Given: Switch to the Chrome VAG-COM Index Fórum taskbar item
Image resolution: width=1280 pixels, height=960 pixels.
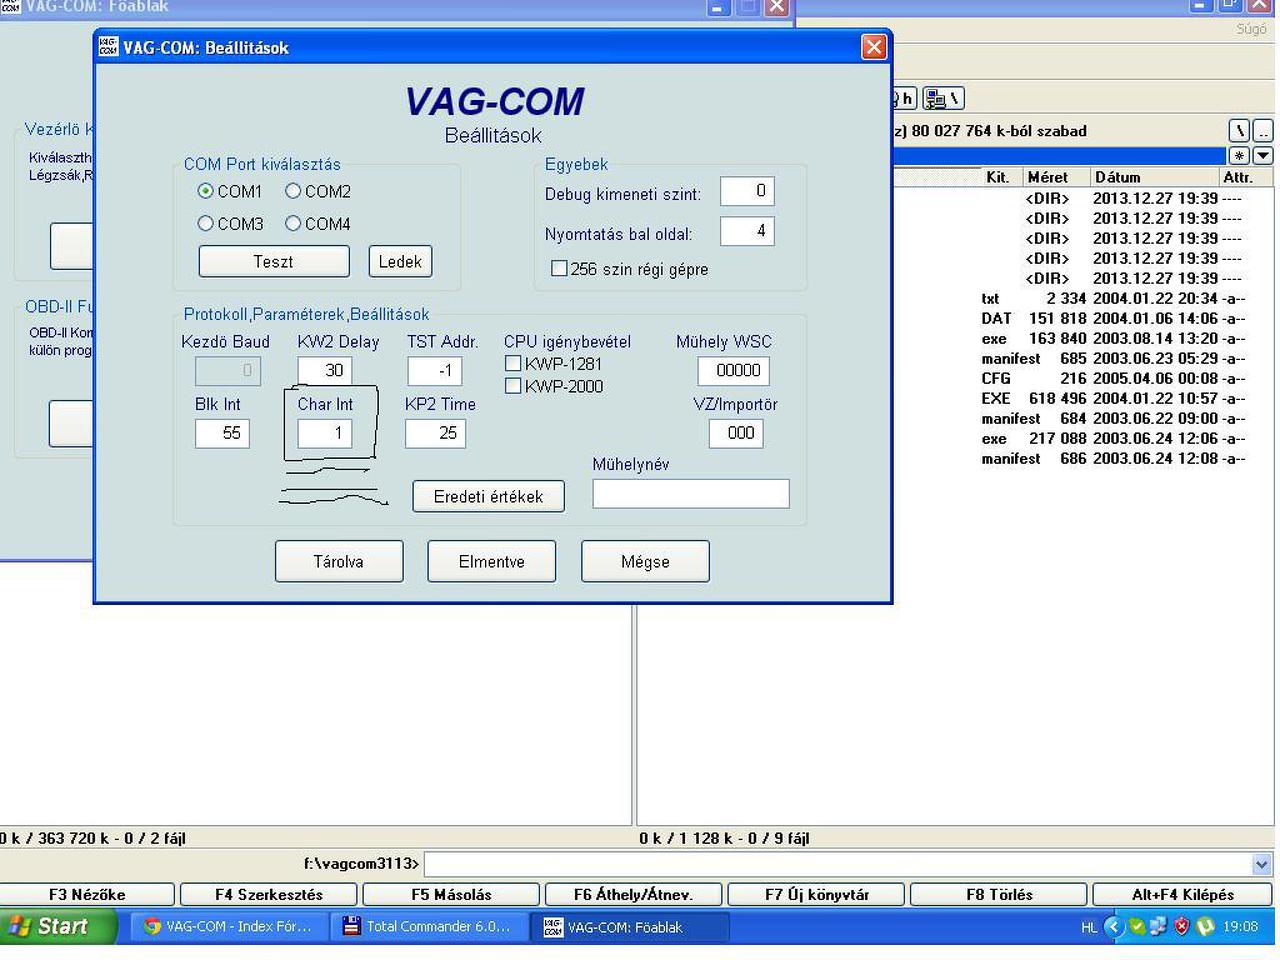Looking at the screenshot, I should 229,926.
